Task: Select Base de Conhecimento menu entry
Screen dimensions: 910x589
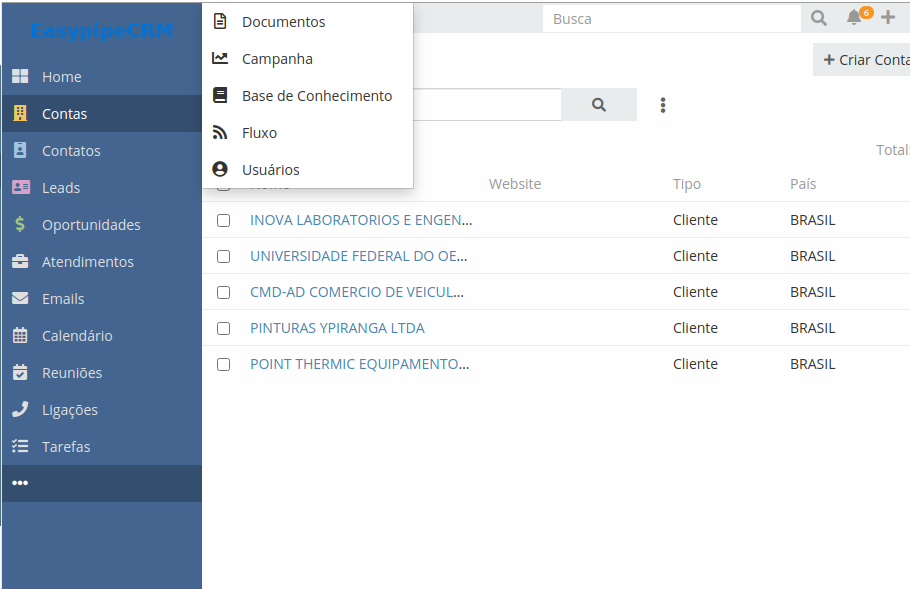Action: point(308,96)
